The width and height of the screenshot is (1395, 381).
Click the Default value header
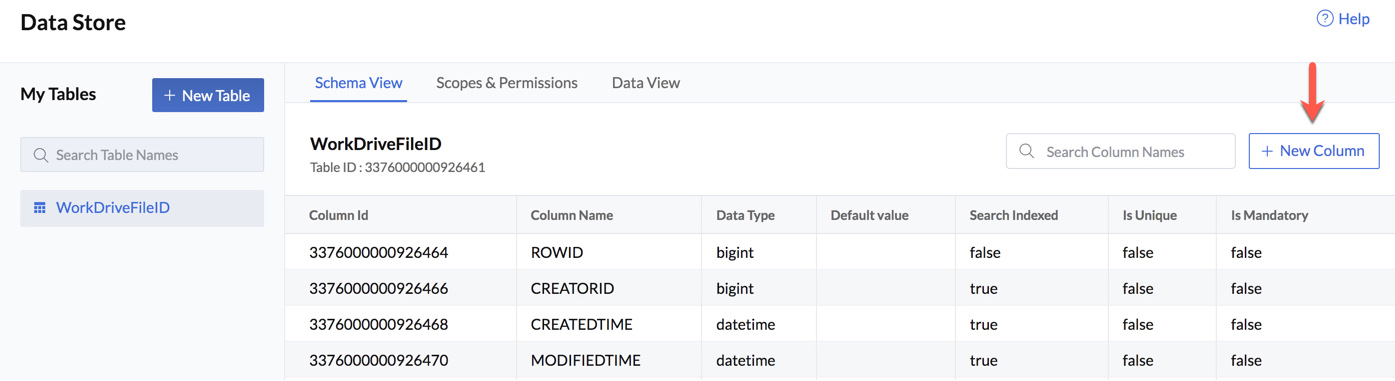[x=869, y=215]
